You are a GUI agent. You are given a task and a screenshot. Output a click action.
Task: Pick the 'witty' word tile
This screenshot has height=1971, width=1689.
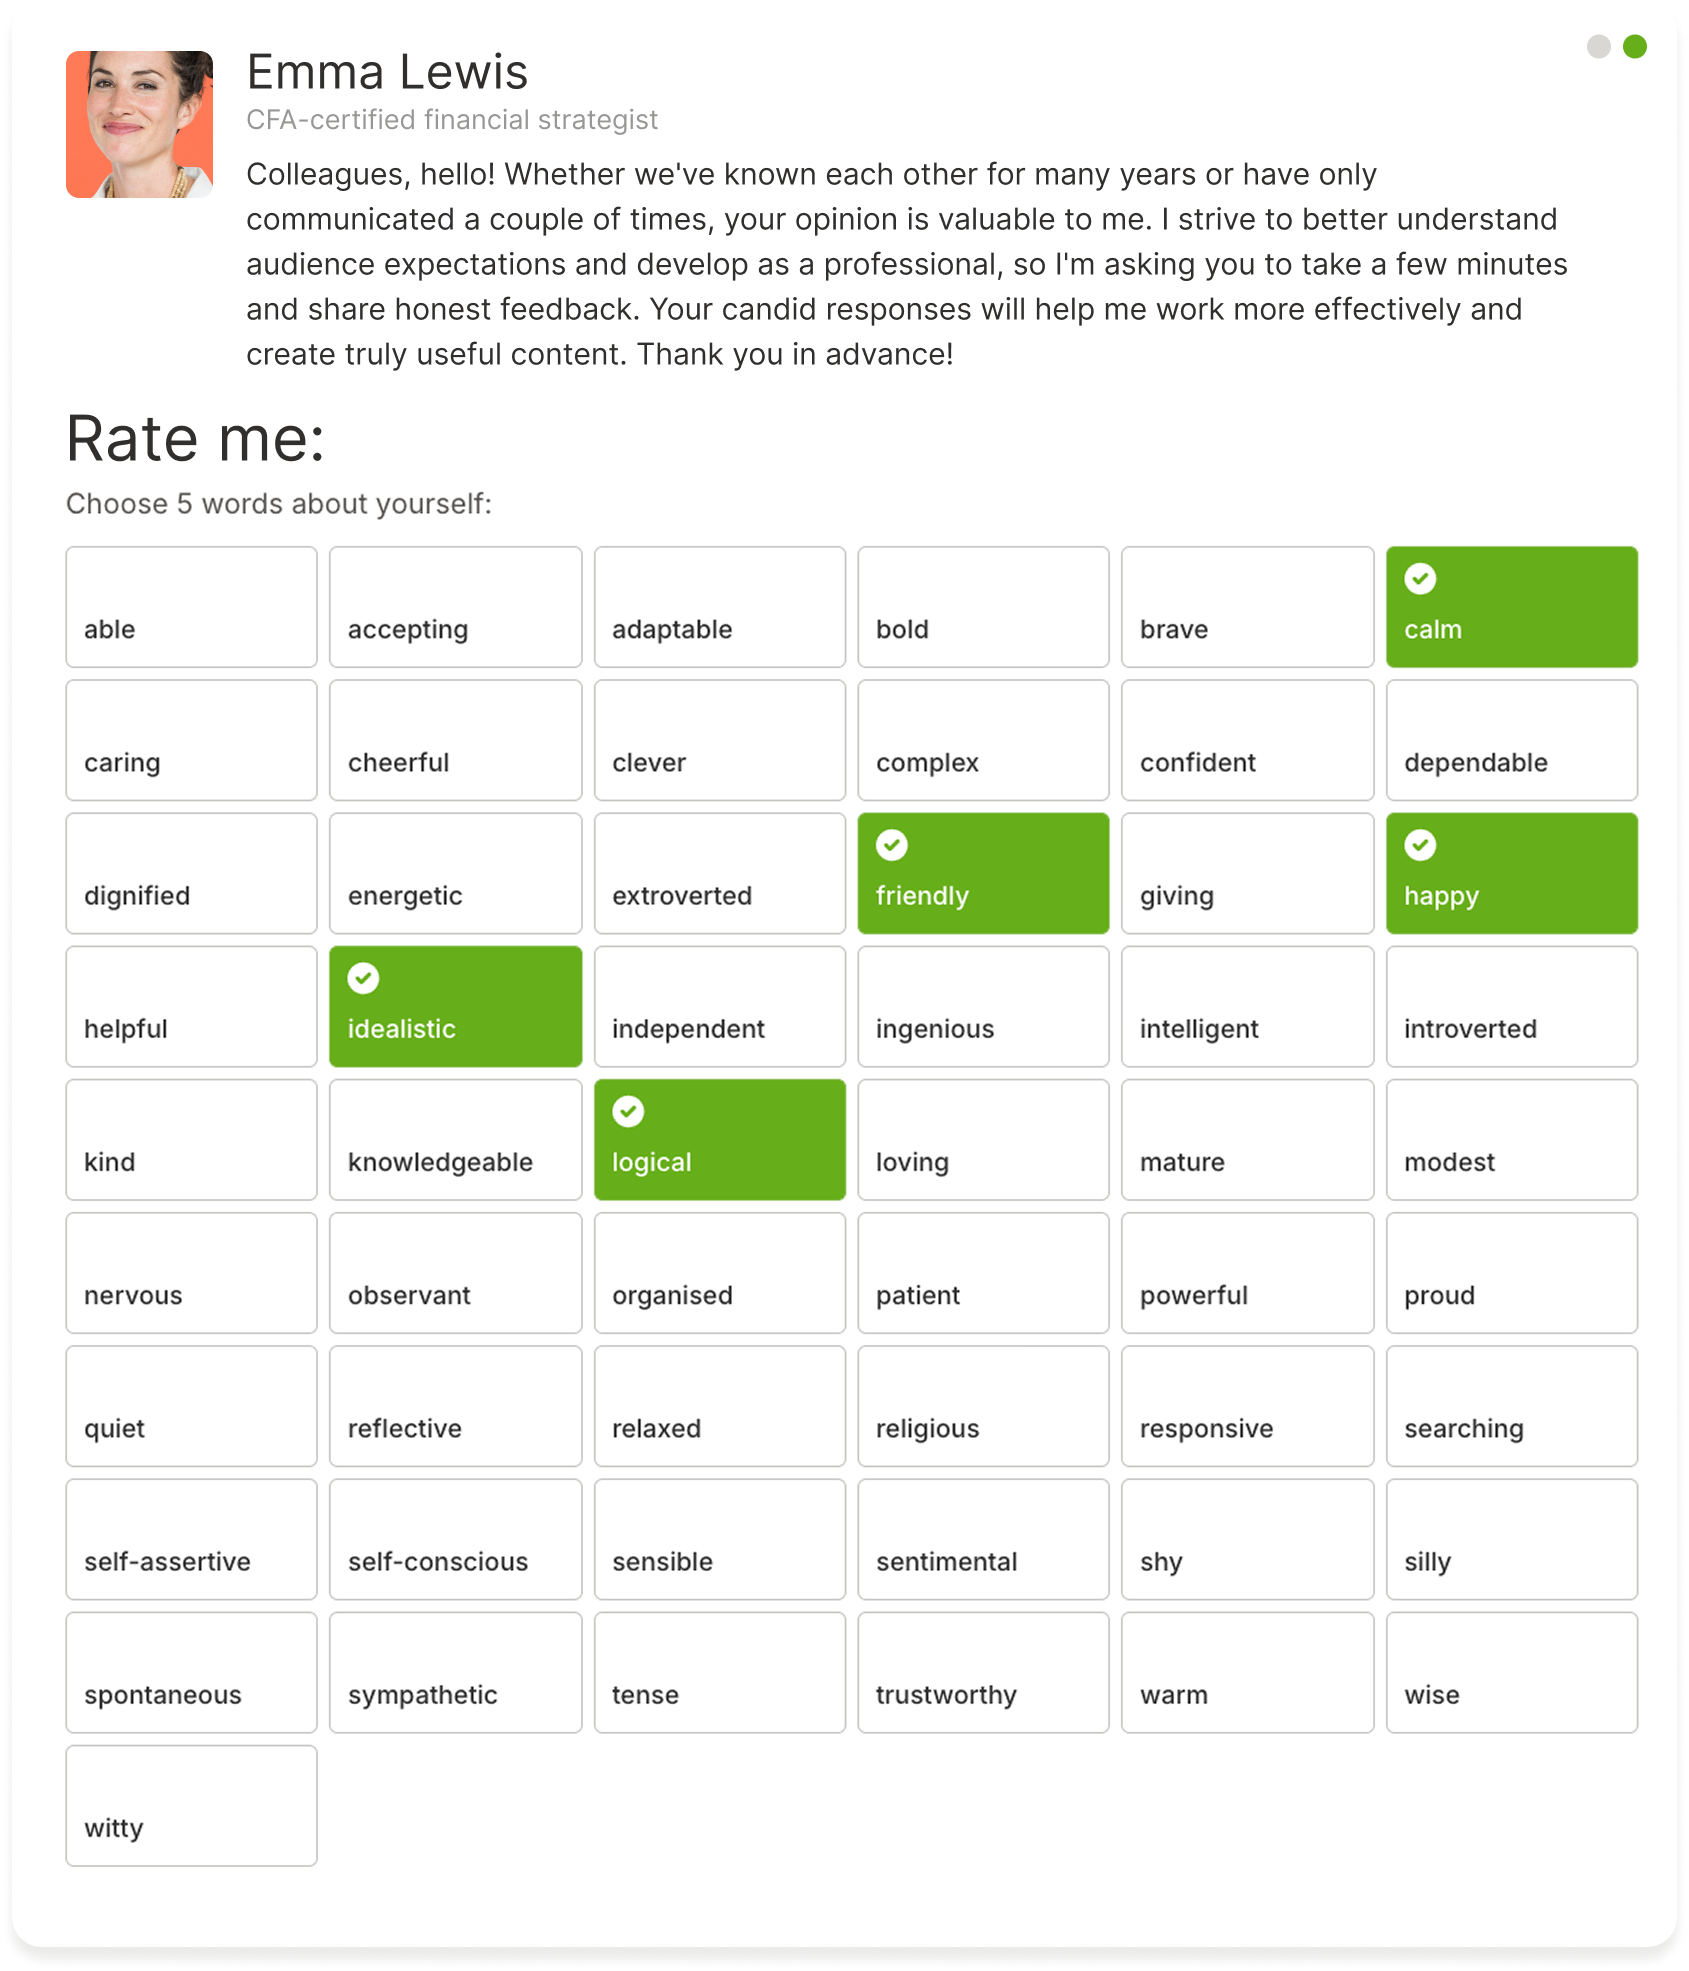(x=192, y=1805)
